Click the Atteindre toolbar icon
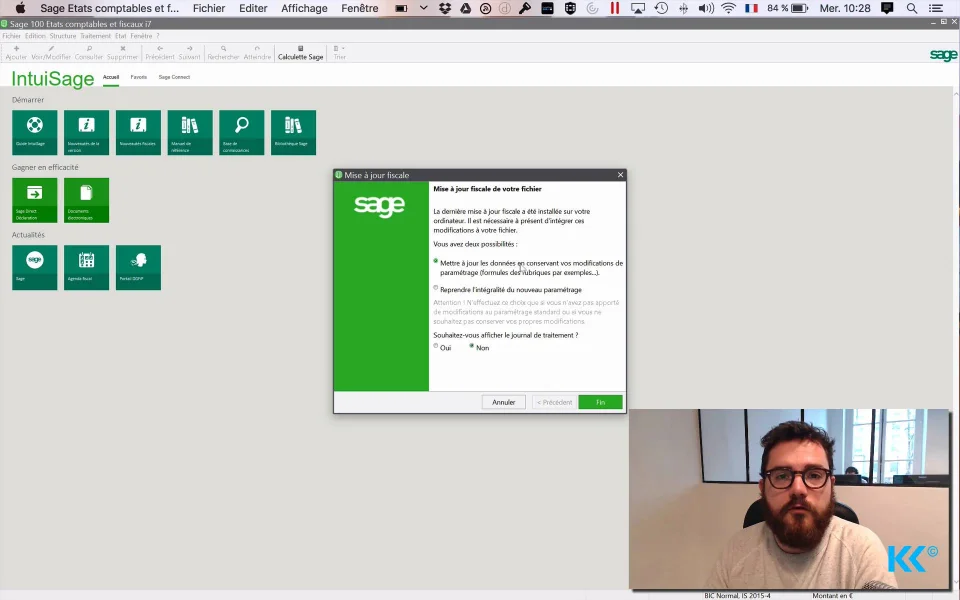This screenshot has width=960, height=600. pyautogui.click(x=257, y=53)
